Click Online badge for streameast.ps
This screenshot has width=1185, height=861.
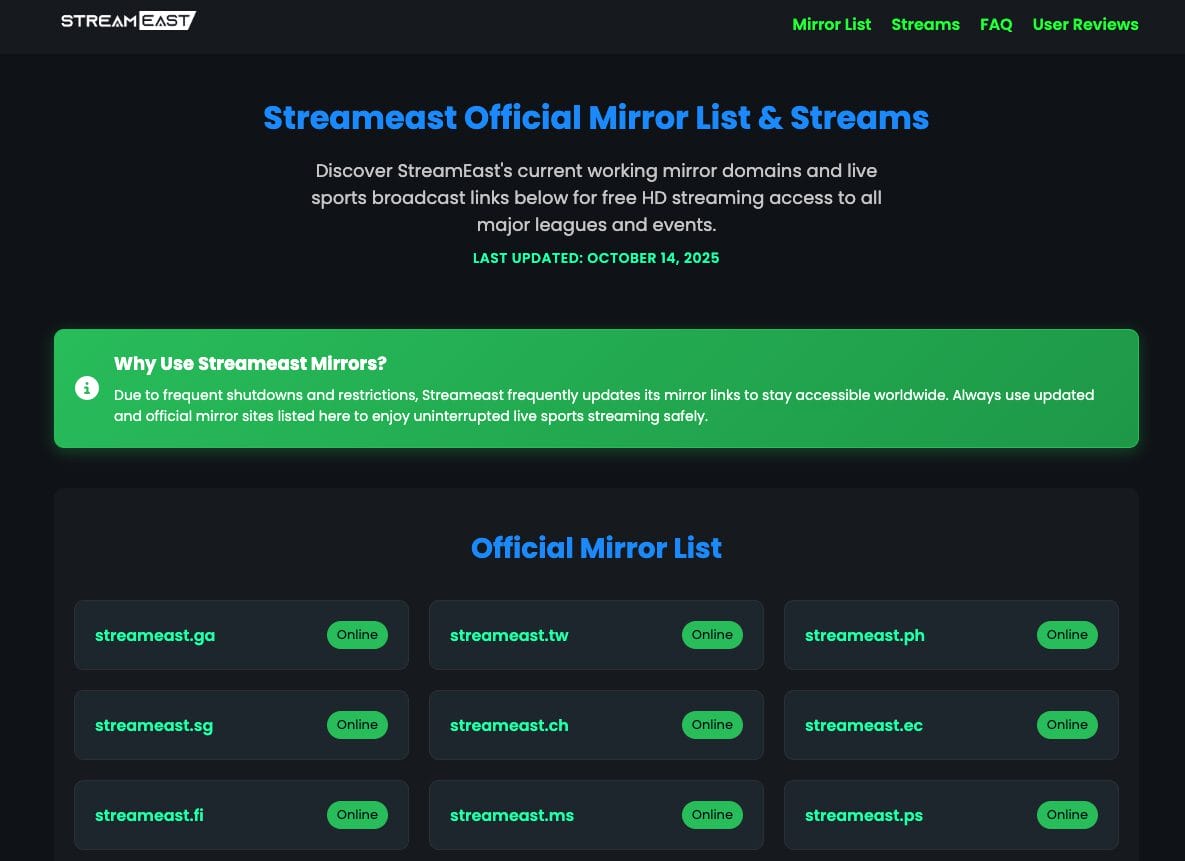tap(1067, 815)
